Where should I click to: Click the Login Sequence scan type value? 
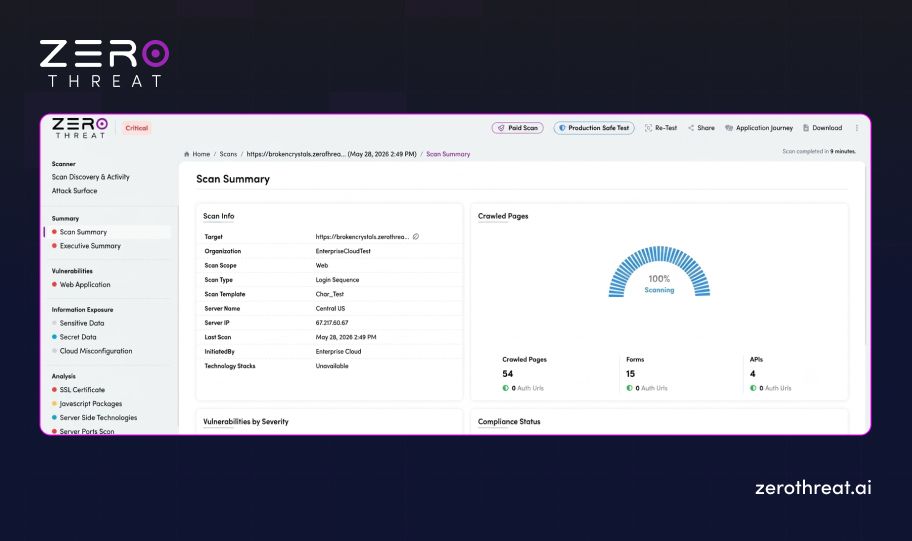click(x=337, y=280)
